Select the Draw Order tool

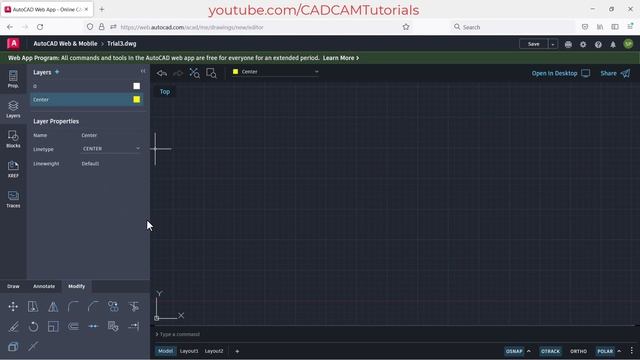click(x=13, y=347)
